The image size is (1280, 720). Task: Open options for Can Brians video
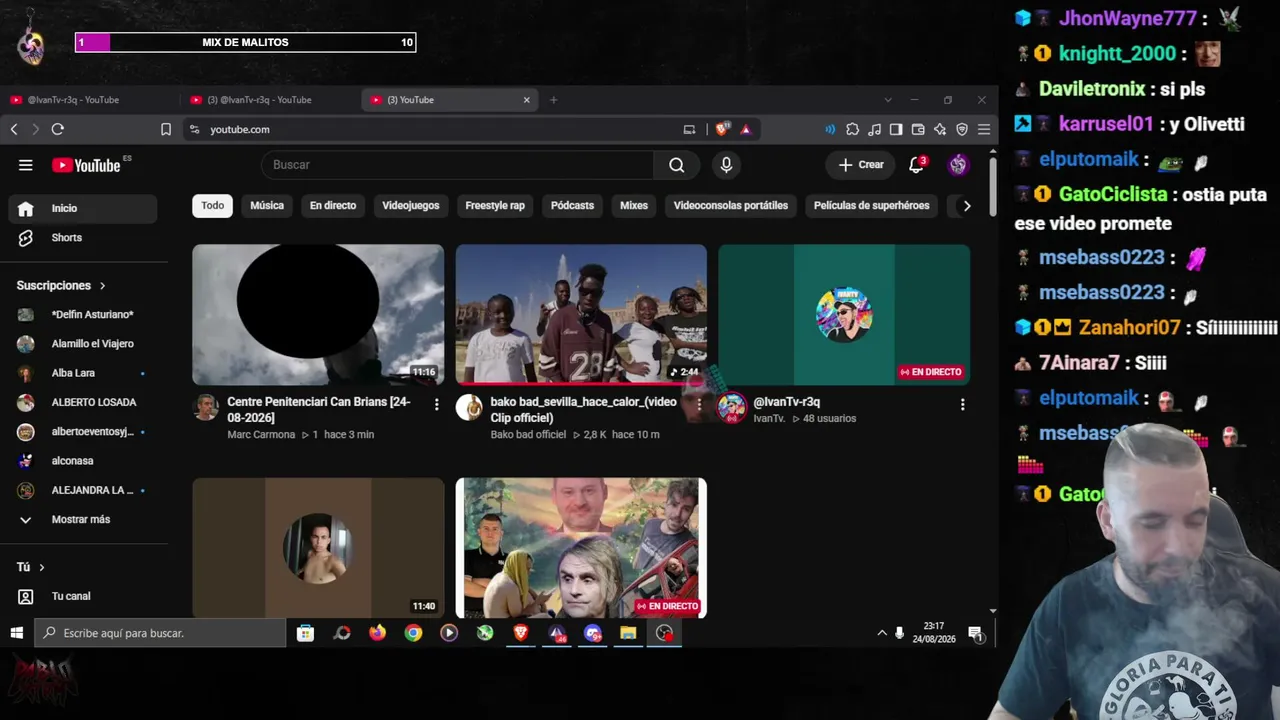tap(436, 404)
